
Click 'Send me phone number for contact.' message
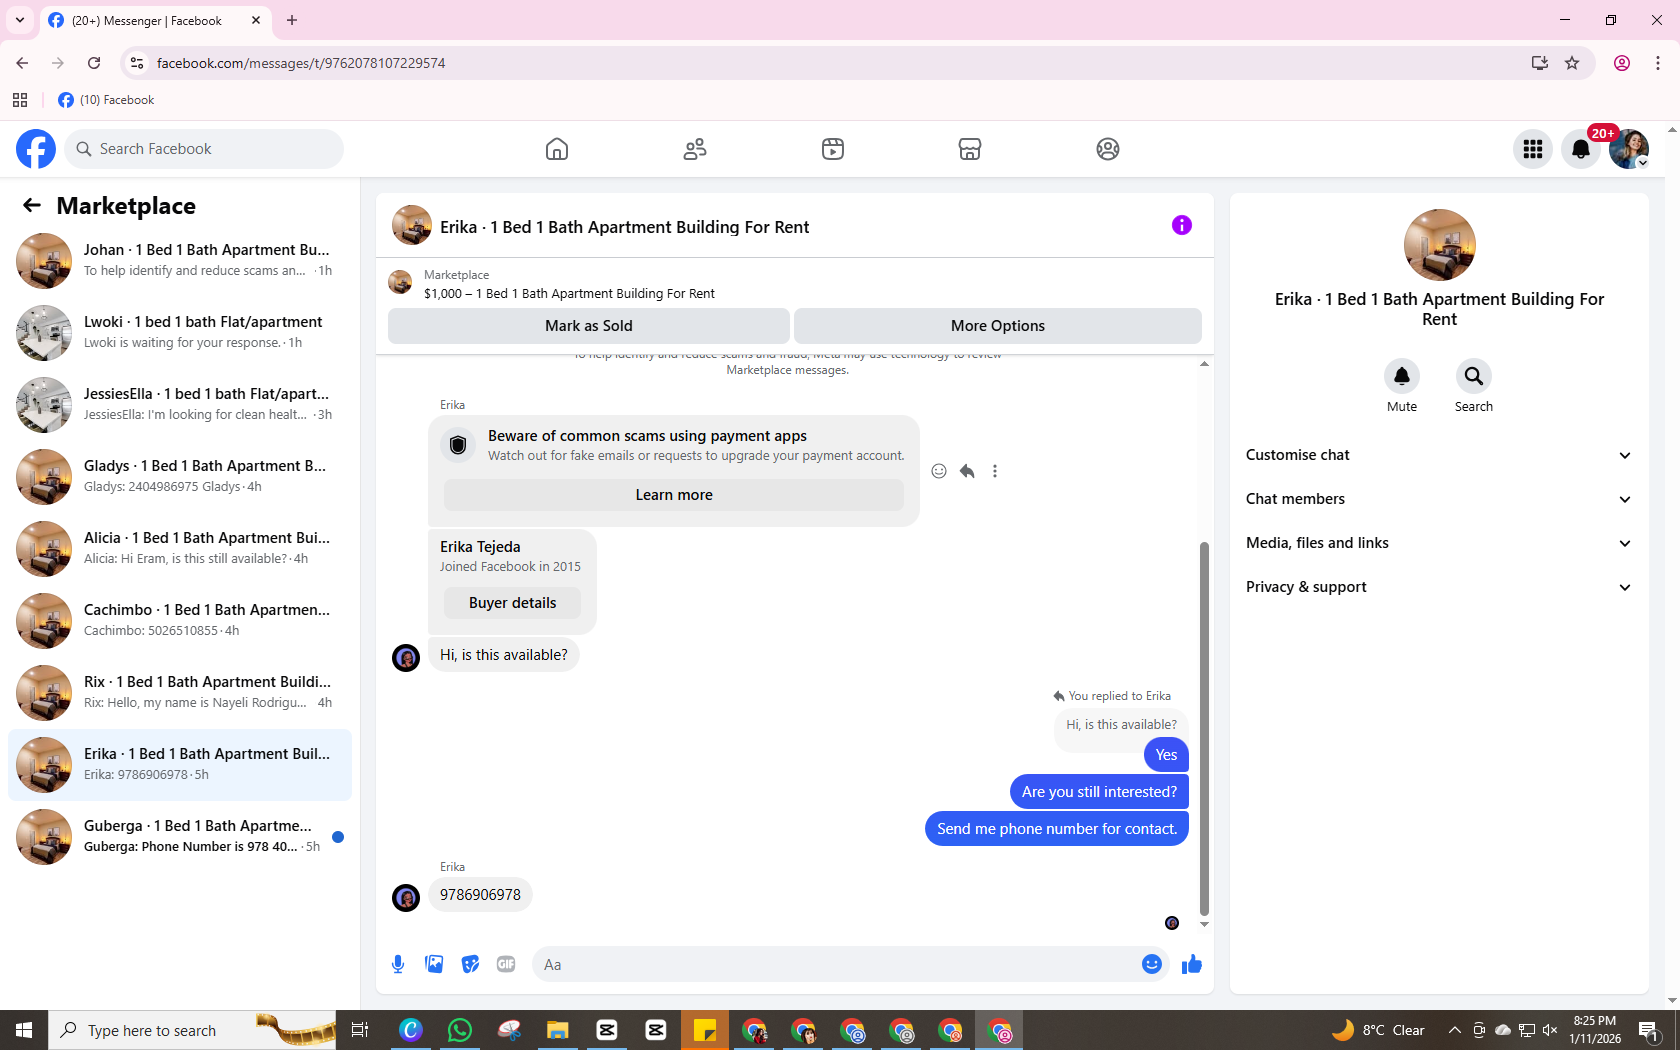tap(1057, 829)
